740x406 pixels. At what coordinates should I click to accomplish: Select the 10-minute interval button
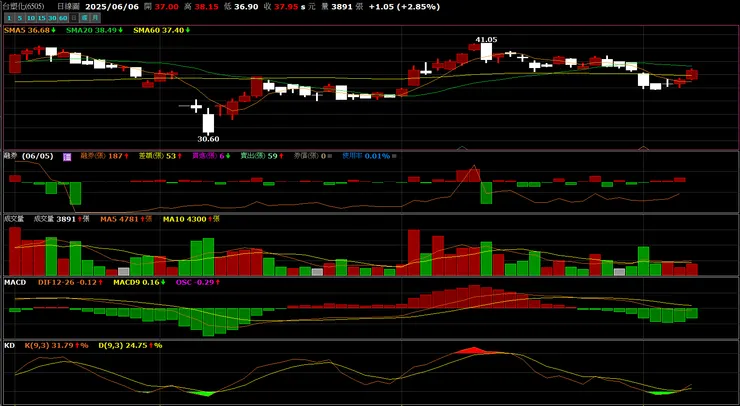[x=30, y=18]
